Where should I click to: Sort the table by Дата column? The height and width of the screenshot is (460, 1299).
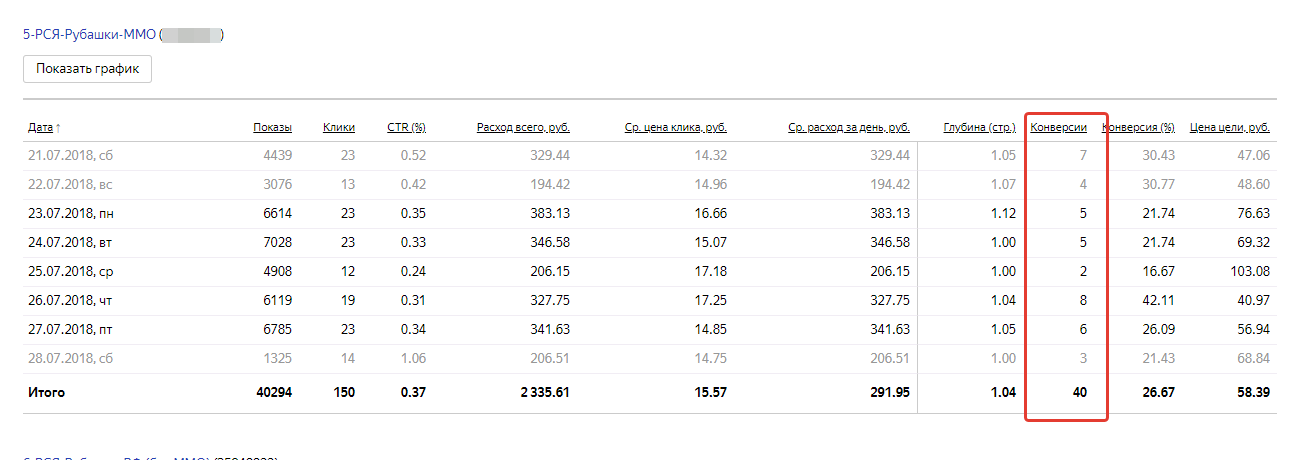pos(40,127)
